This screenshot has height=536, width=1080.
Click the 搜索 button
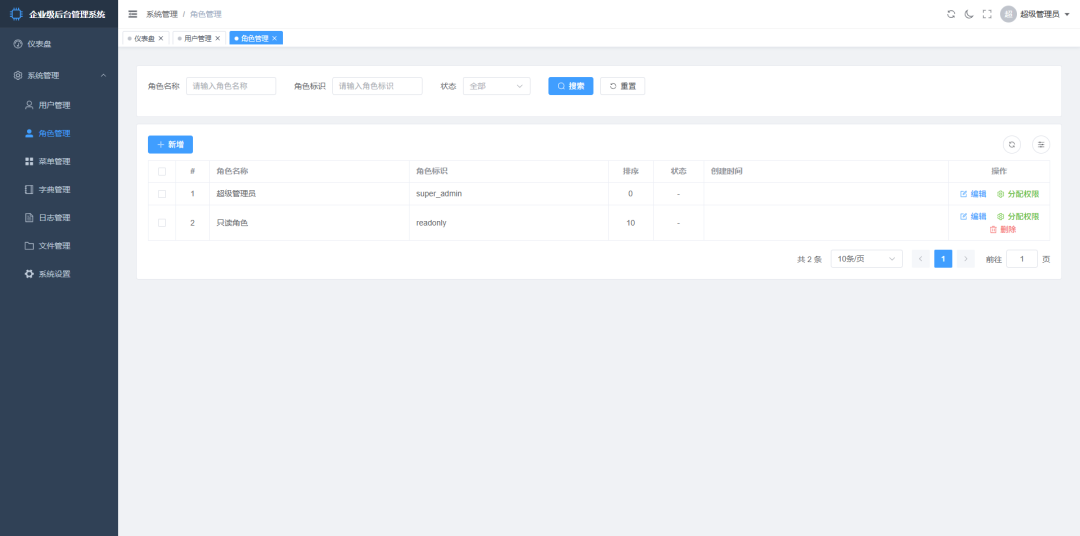[x=570, y=86]
